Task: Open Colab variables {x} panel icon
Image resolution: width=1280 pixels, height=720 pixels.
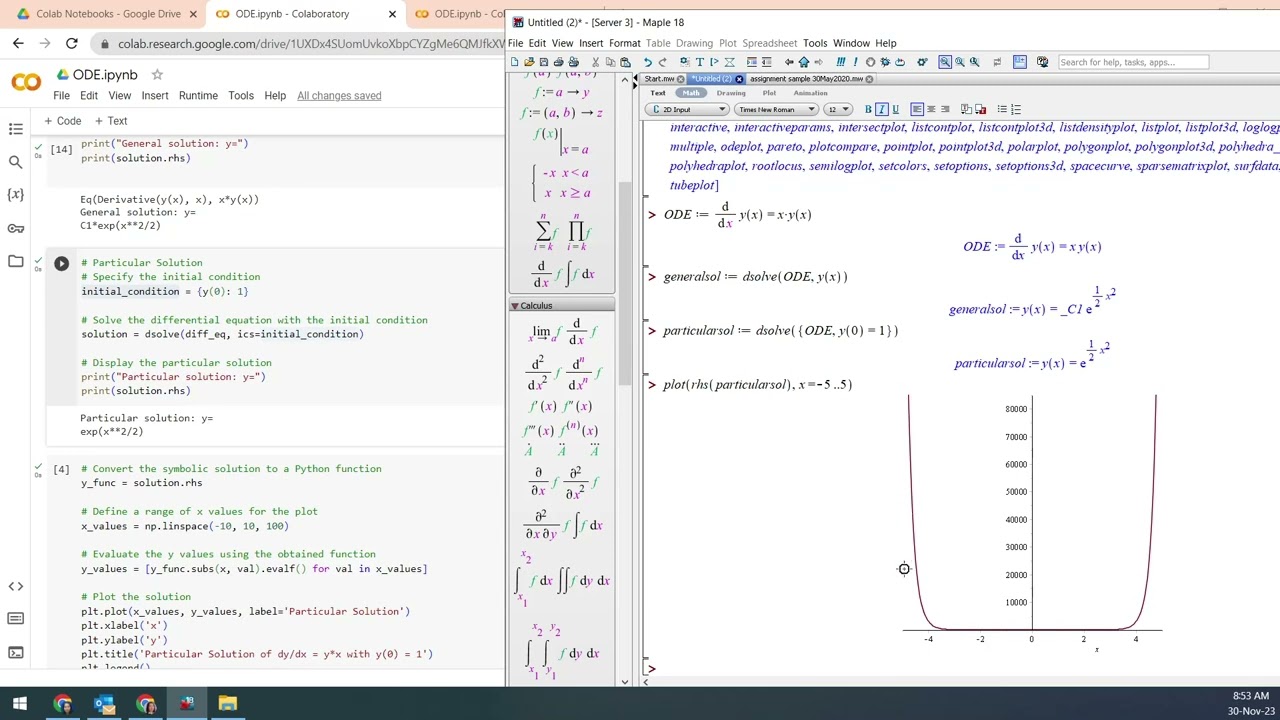Action: (x=15, y=194)
